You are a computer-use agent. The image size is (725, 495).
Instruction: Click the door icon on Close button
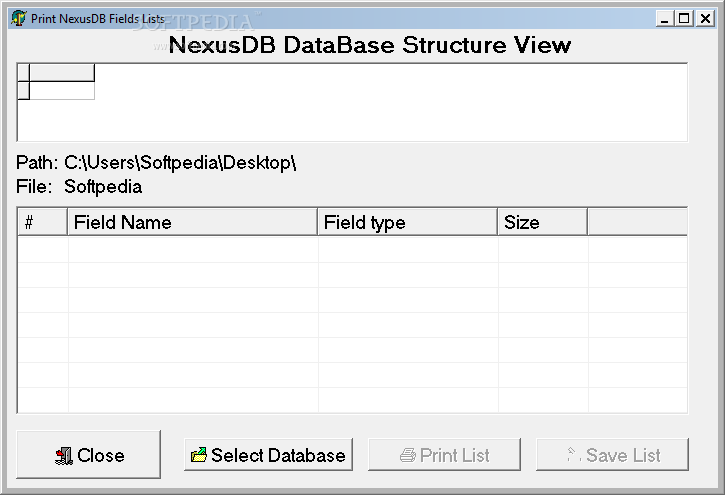point(64,456)
